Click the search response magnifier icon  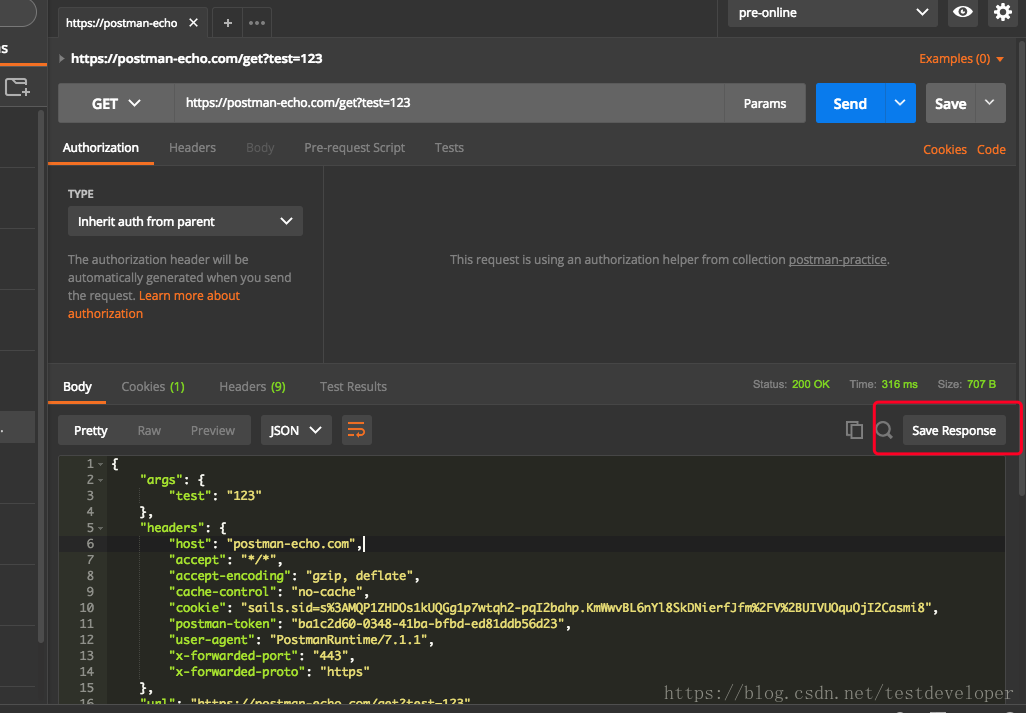(x=884, y=430)
